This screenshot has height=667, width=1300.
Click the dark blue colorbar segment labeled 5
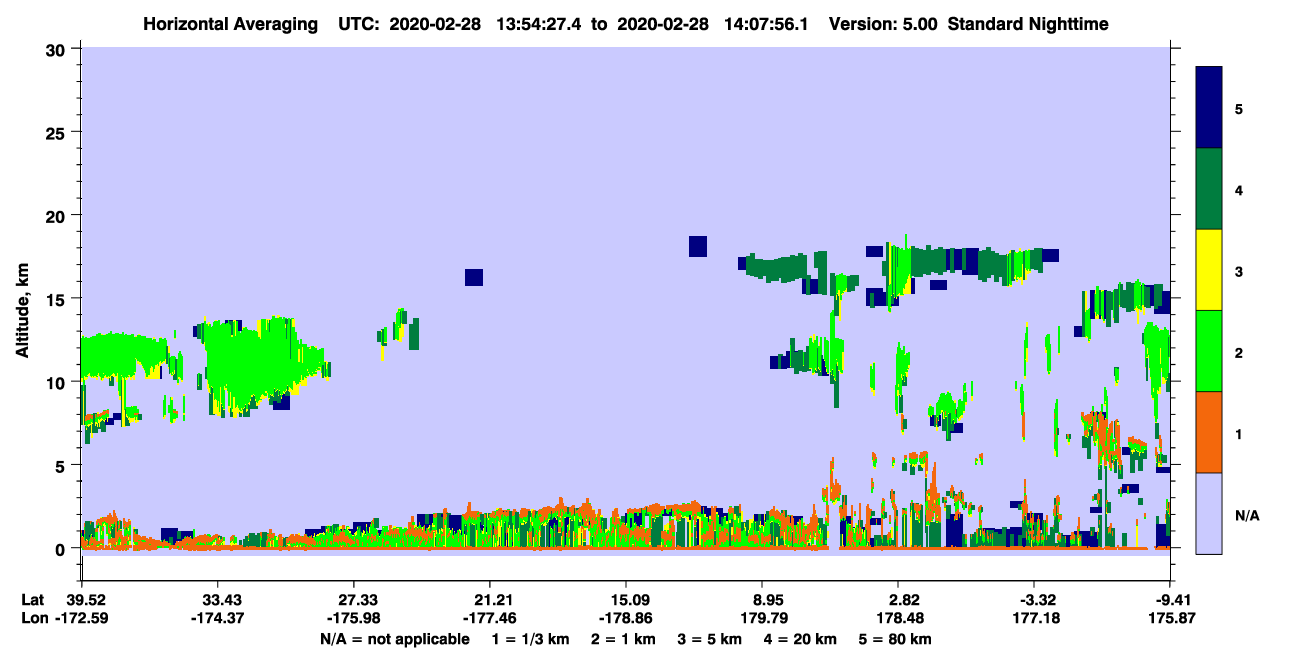tap(1209, 108)
